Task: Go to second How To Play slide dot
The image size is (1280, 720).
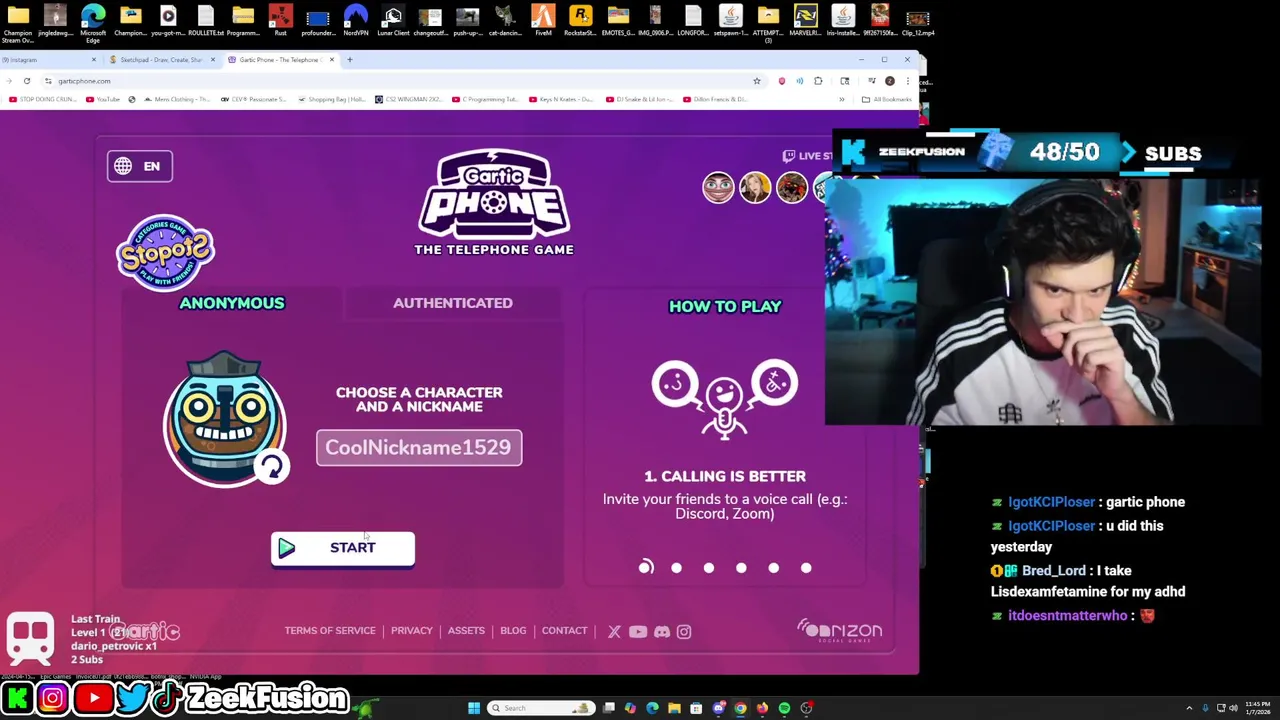Action: click(x=677, y=568)
